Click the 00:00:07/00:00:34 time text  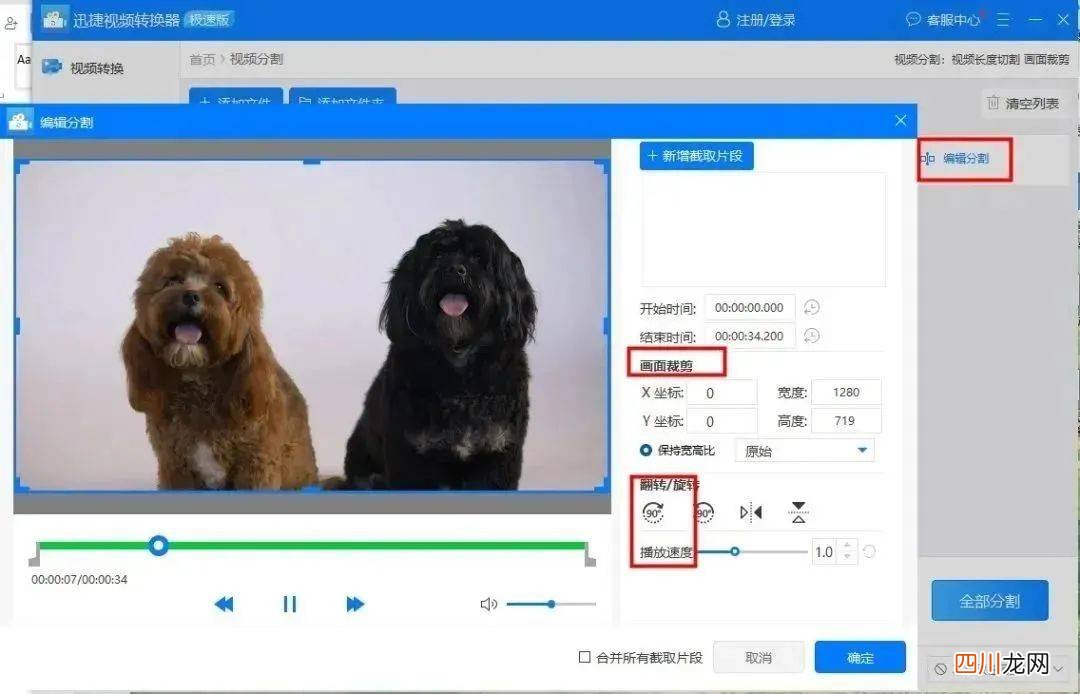tap(79, 580)
